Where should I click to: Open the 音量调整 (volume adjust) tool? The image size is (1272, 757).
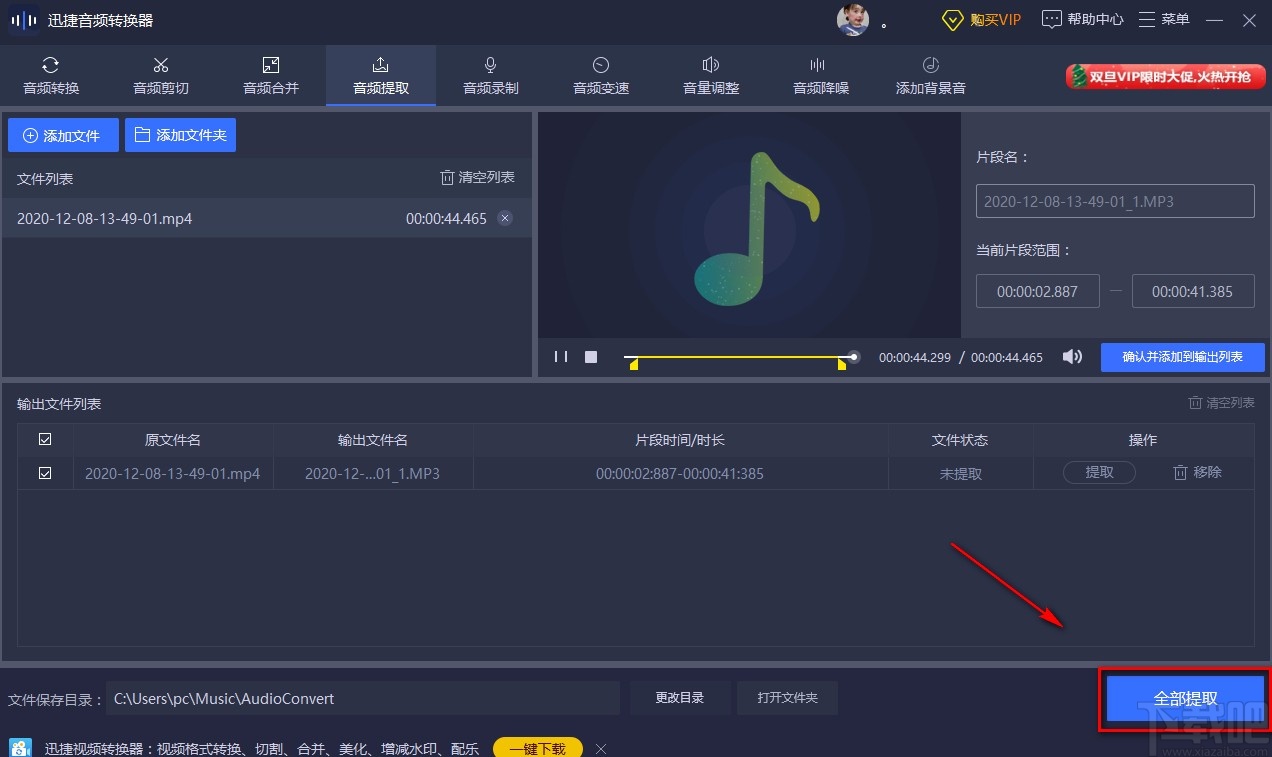(710, 75)
